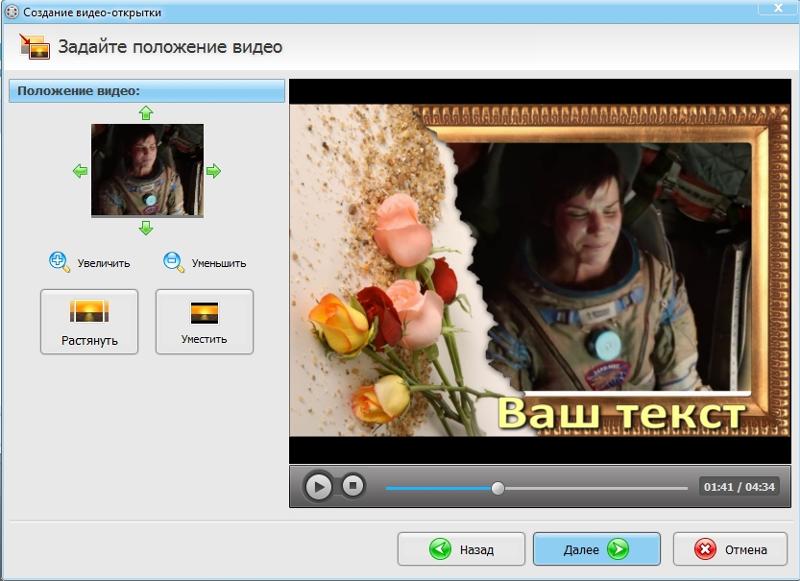Close the Создание видео-открытки window
Image resolution: width=800 pixels, height=581 pixels.
(x=778, y=7)
